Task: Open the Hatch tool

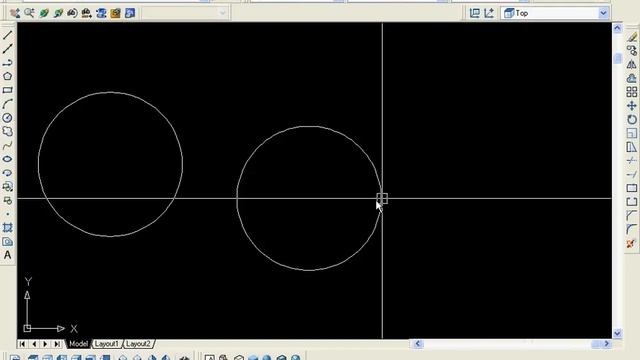Action: (x=7, y=228)
